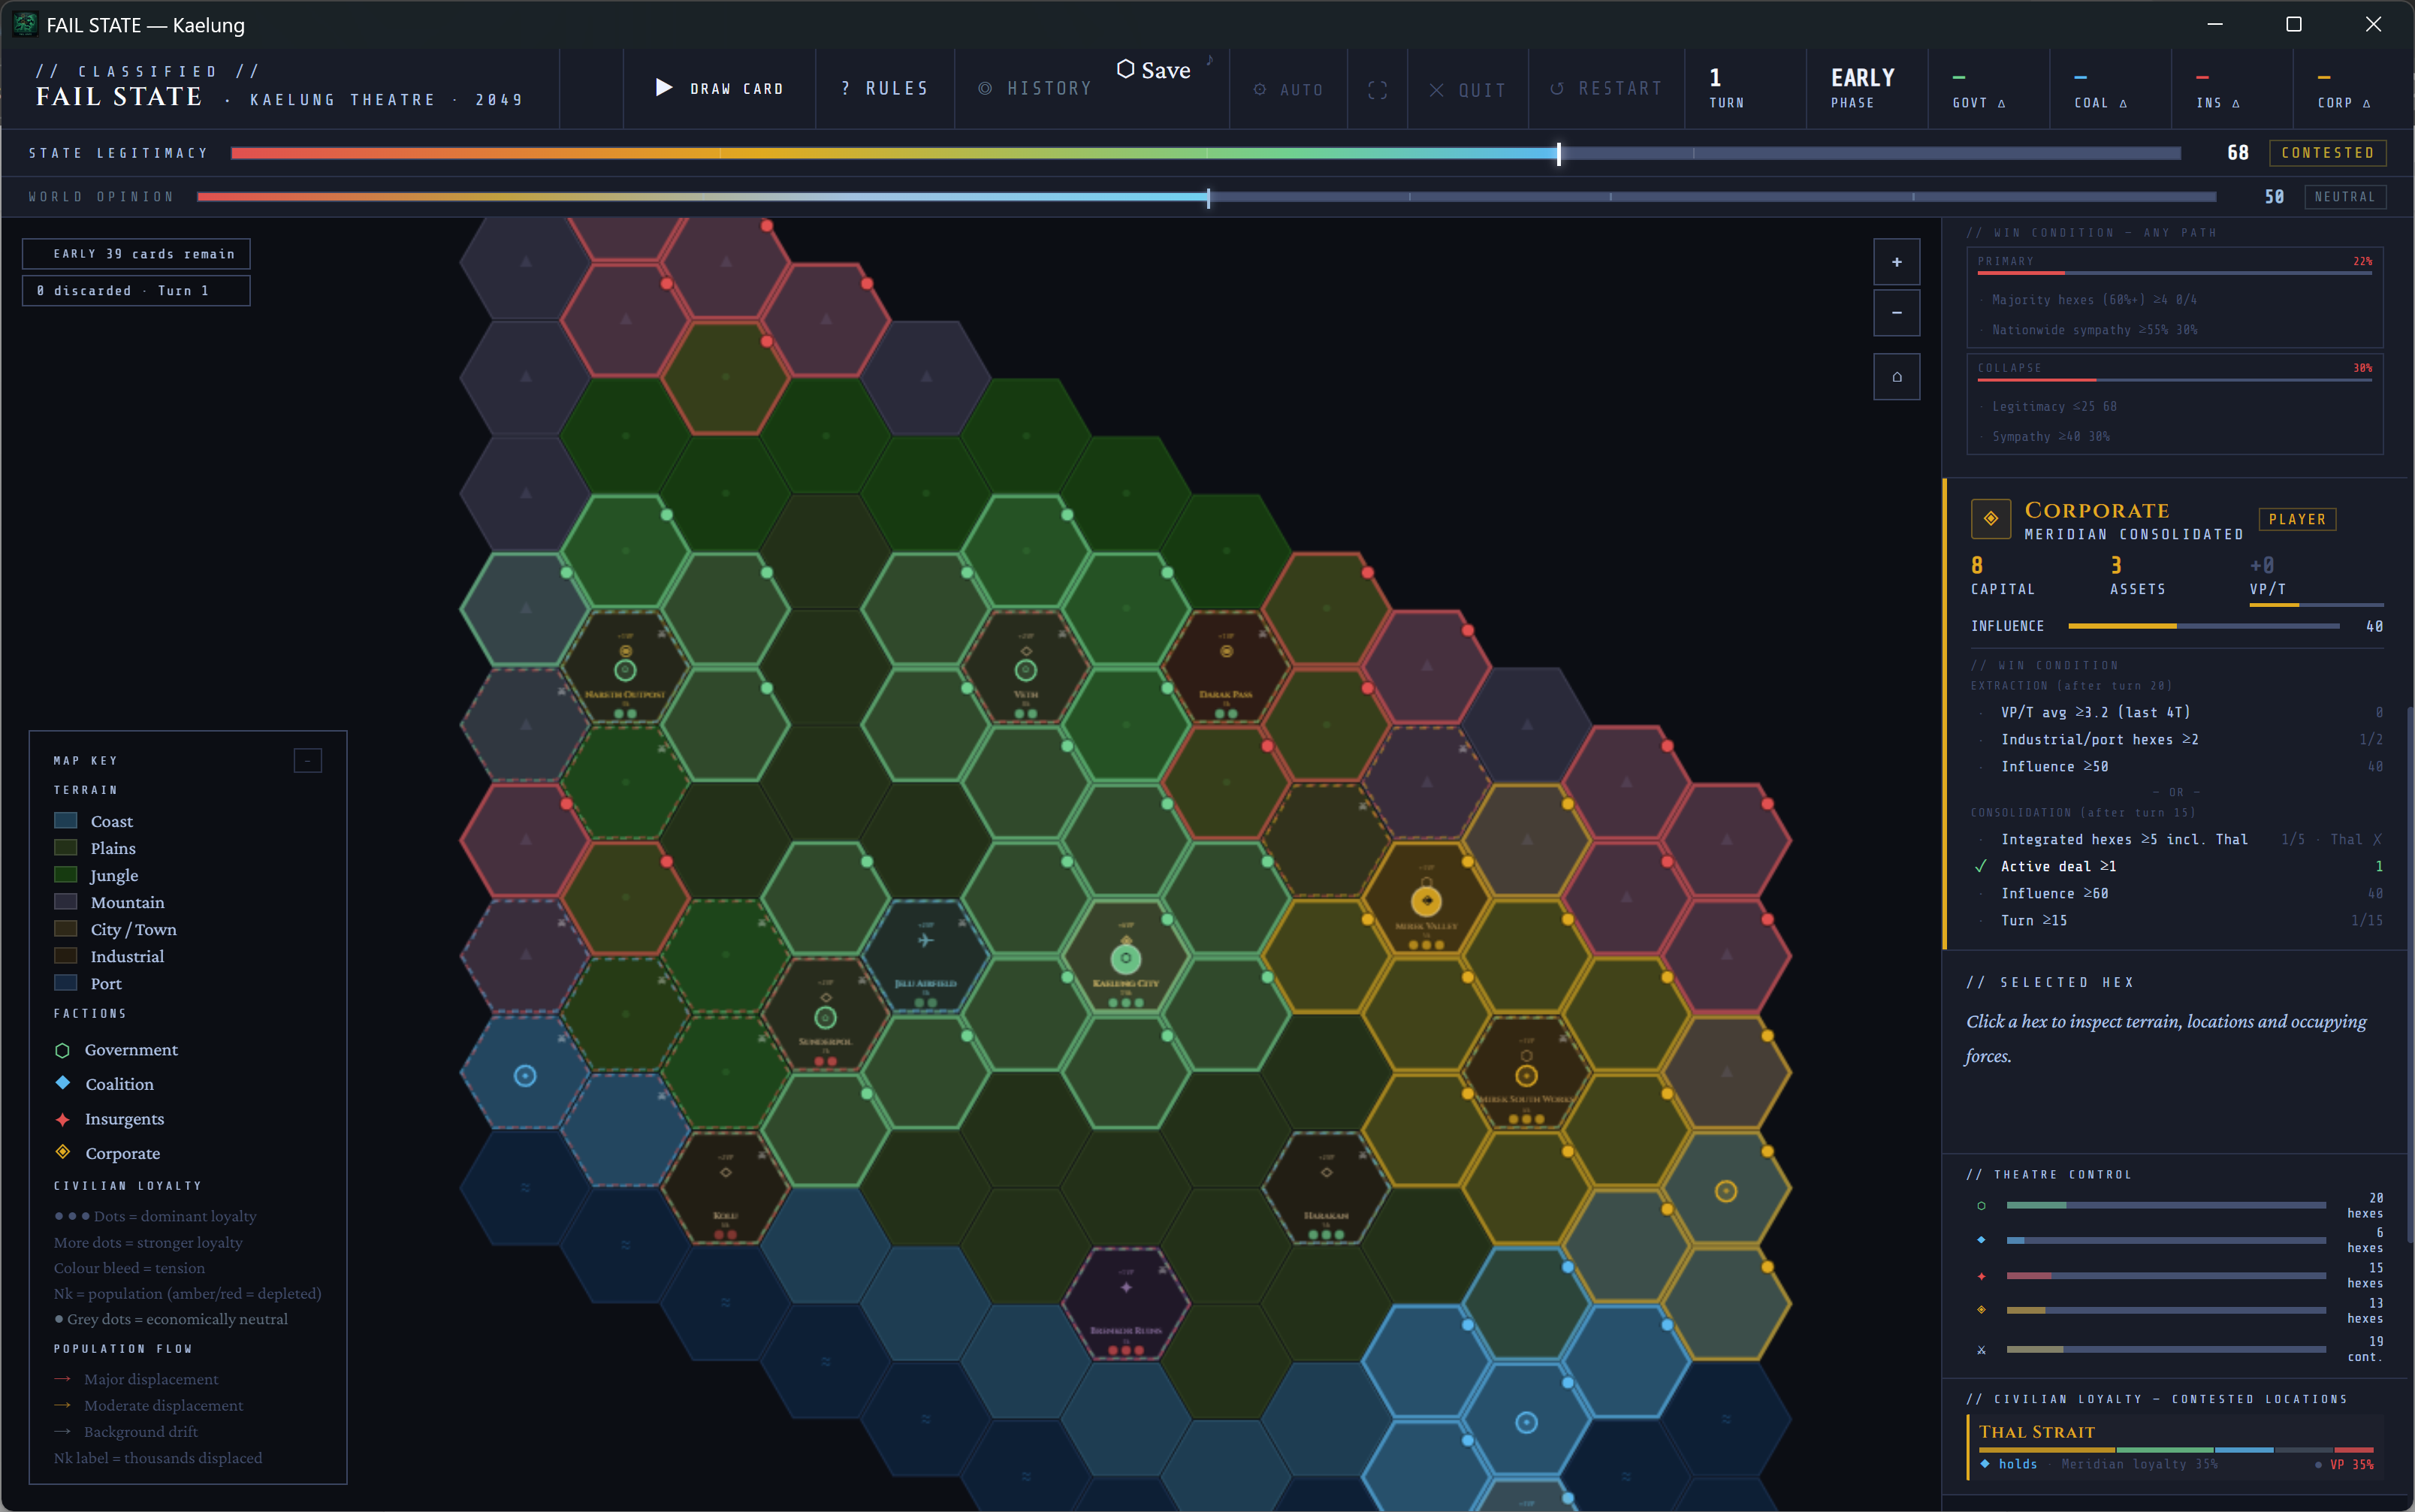Click the Corporate faction diamond emblem
Image resolution: width=2415 pixels, height=1512 pixels.
[x=1990, y=518]
